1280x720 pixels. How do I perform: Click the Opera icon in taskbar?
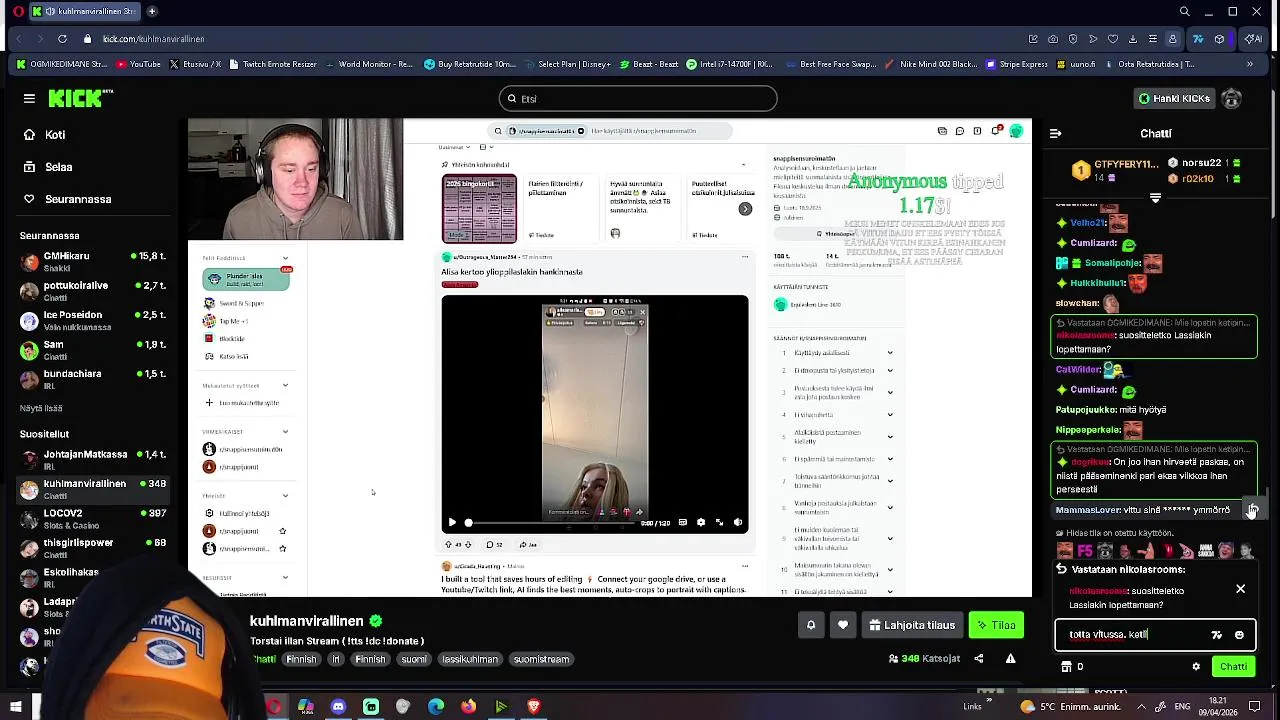point(273,707)
